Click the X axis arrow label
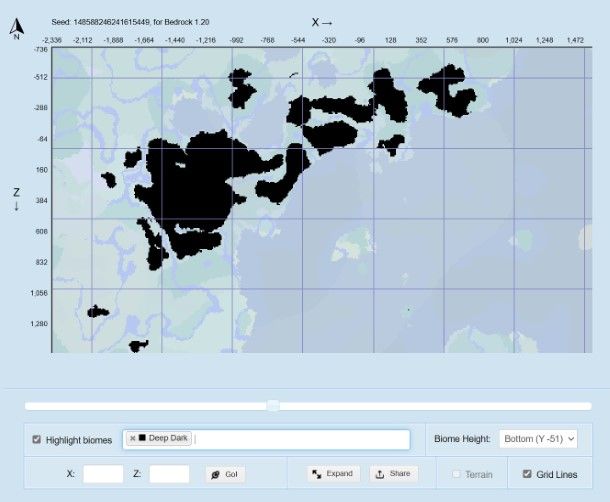The width and height of the screenshot is (610, 502). [322, 21]
